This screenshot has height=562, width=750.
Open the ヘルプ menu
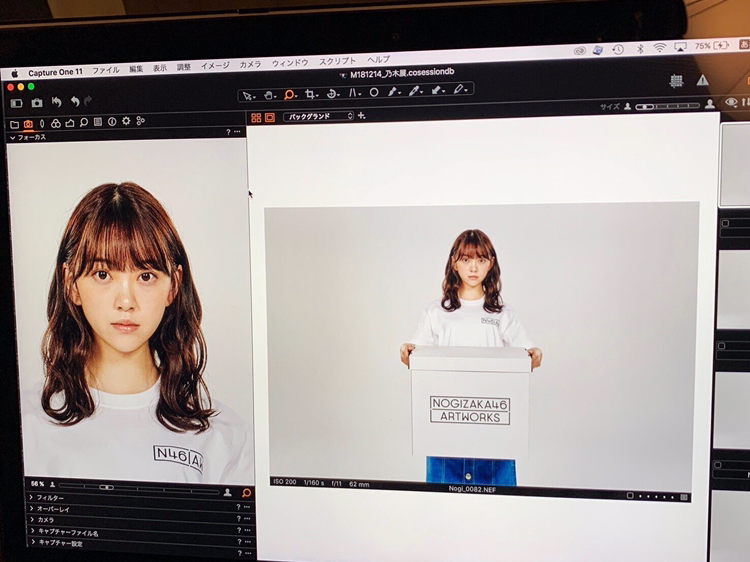tap(379, 59)
